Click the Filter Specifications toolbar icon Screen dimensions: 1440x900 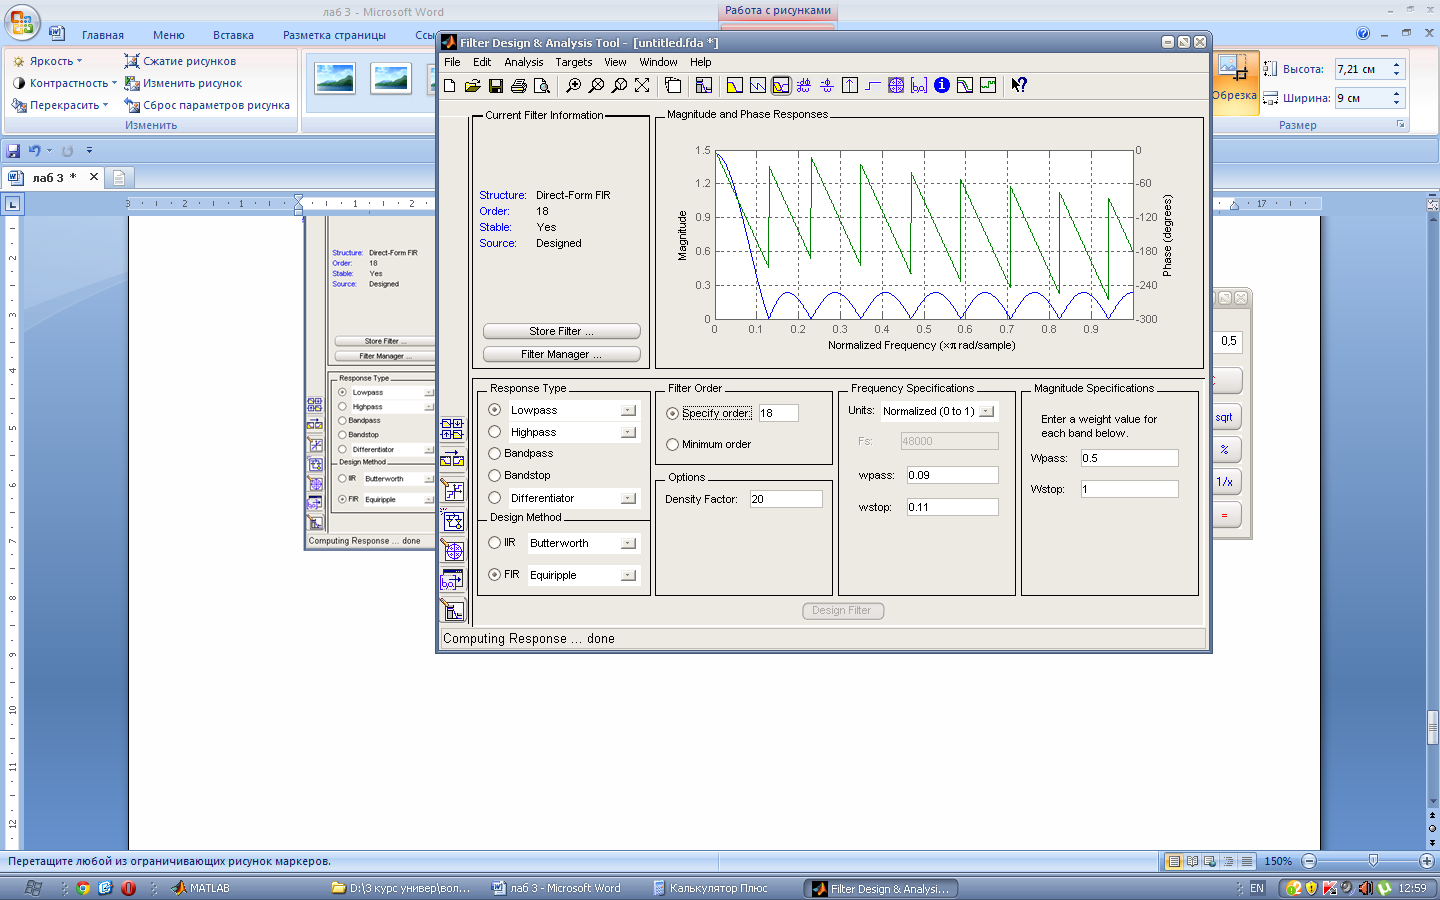(704, 86)
